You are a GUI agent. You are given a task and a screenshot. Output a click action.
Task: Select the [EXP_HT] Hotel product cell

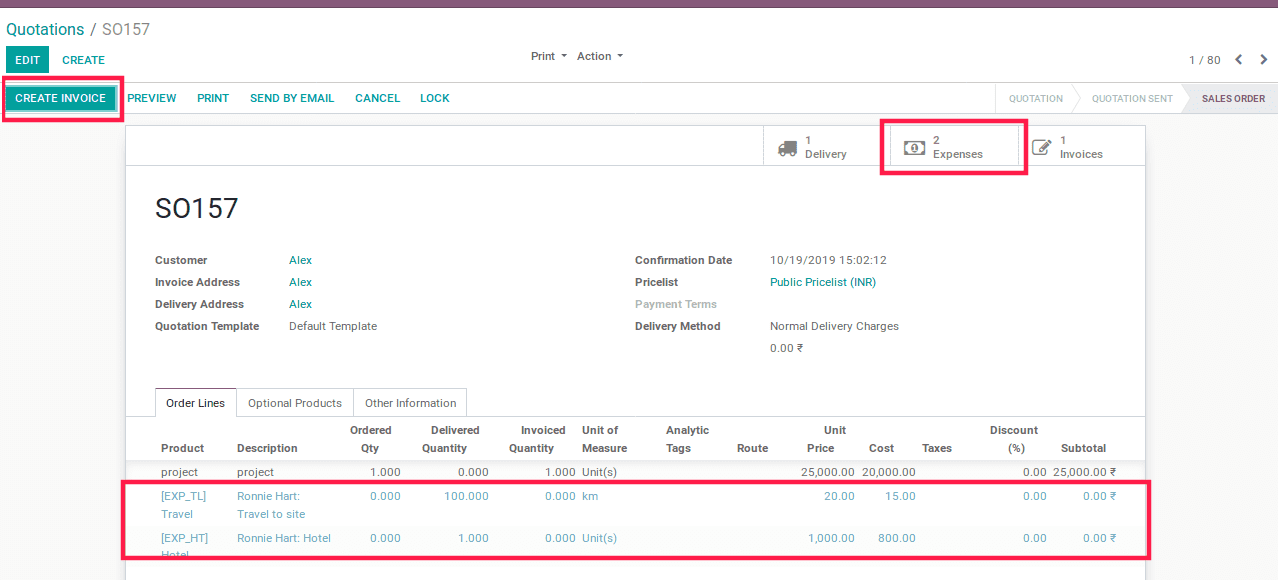point(184,546)
